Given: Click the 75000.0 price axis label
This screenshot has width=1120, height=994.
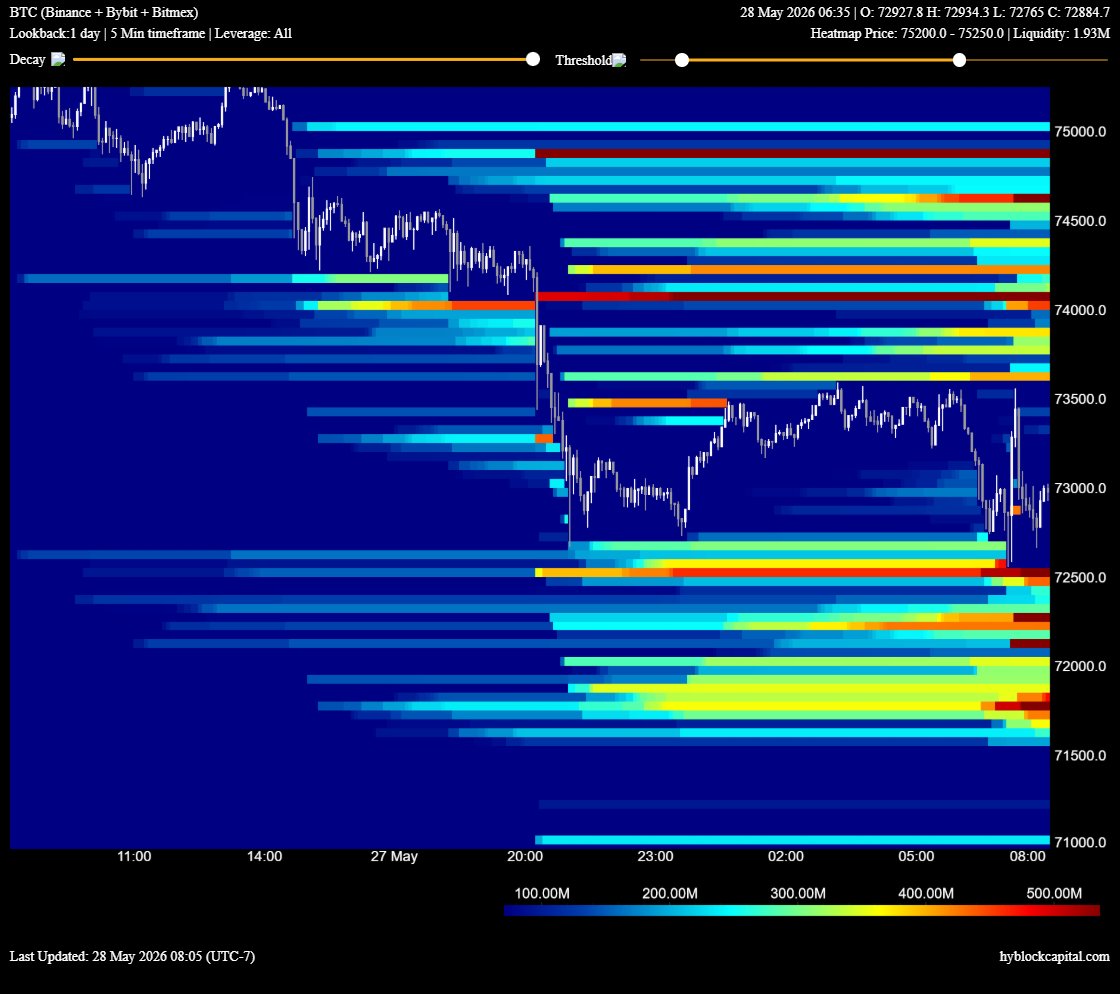Looking at the screenshot, I should (x=1080, y=131).
